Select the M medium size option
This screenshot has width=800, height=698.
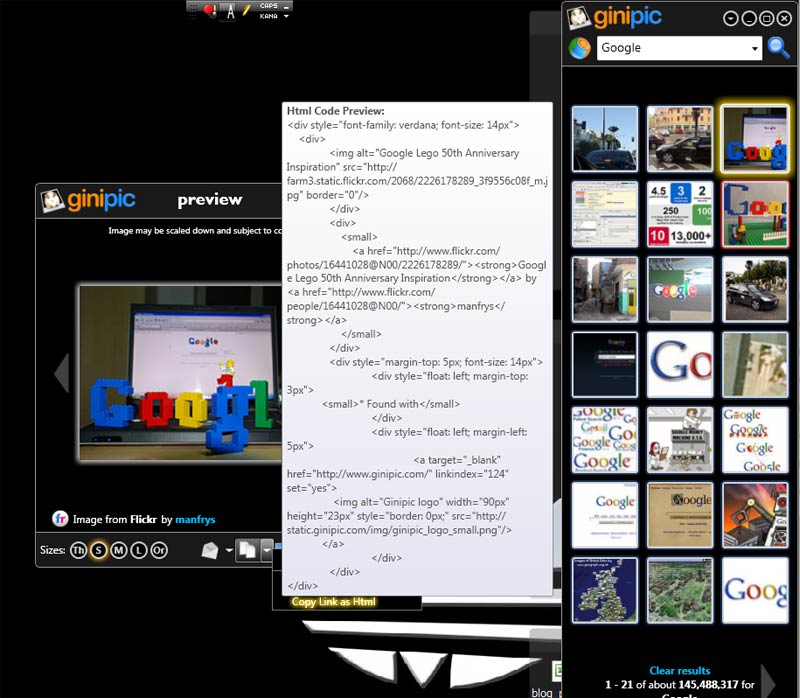(119, 550)
